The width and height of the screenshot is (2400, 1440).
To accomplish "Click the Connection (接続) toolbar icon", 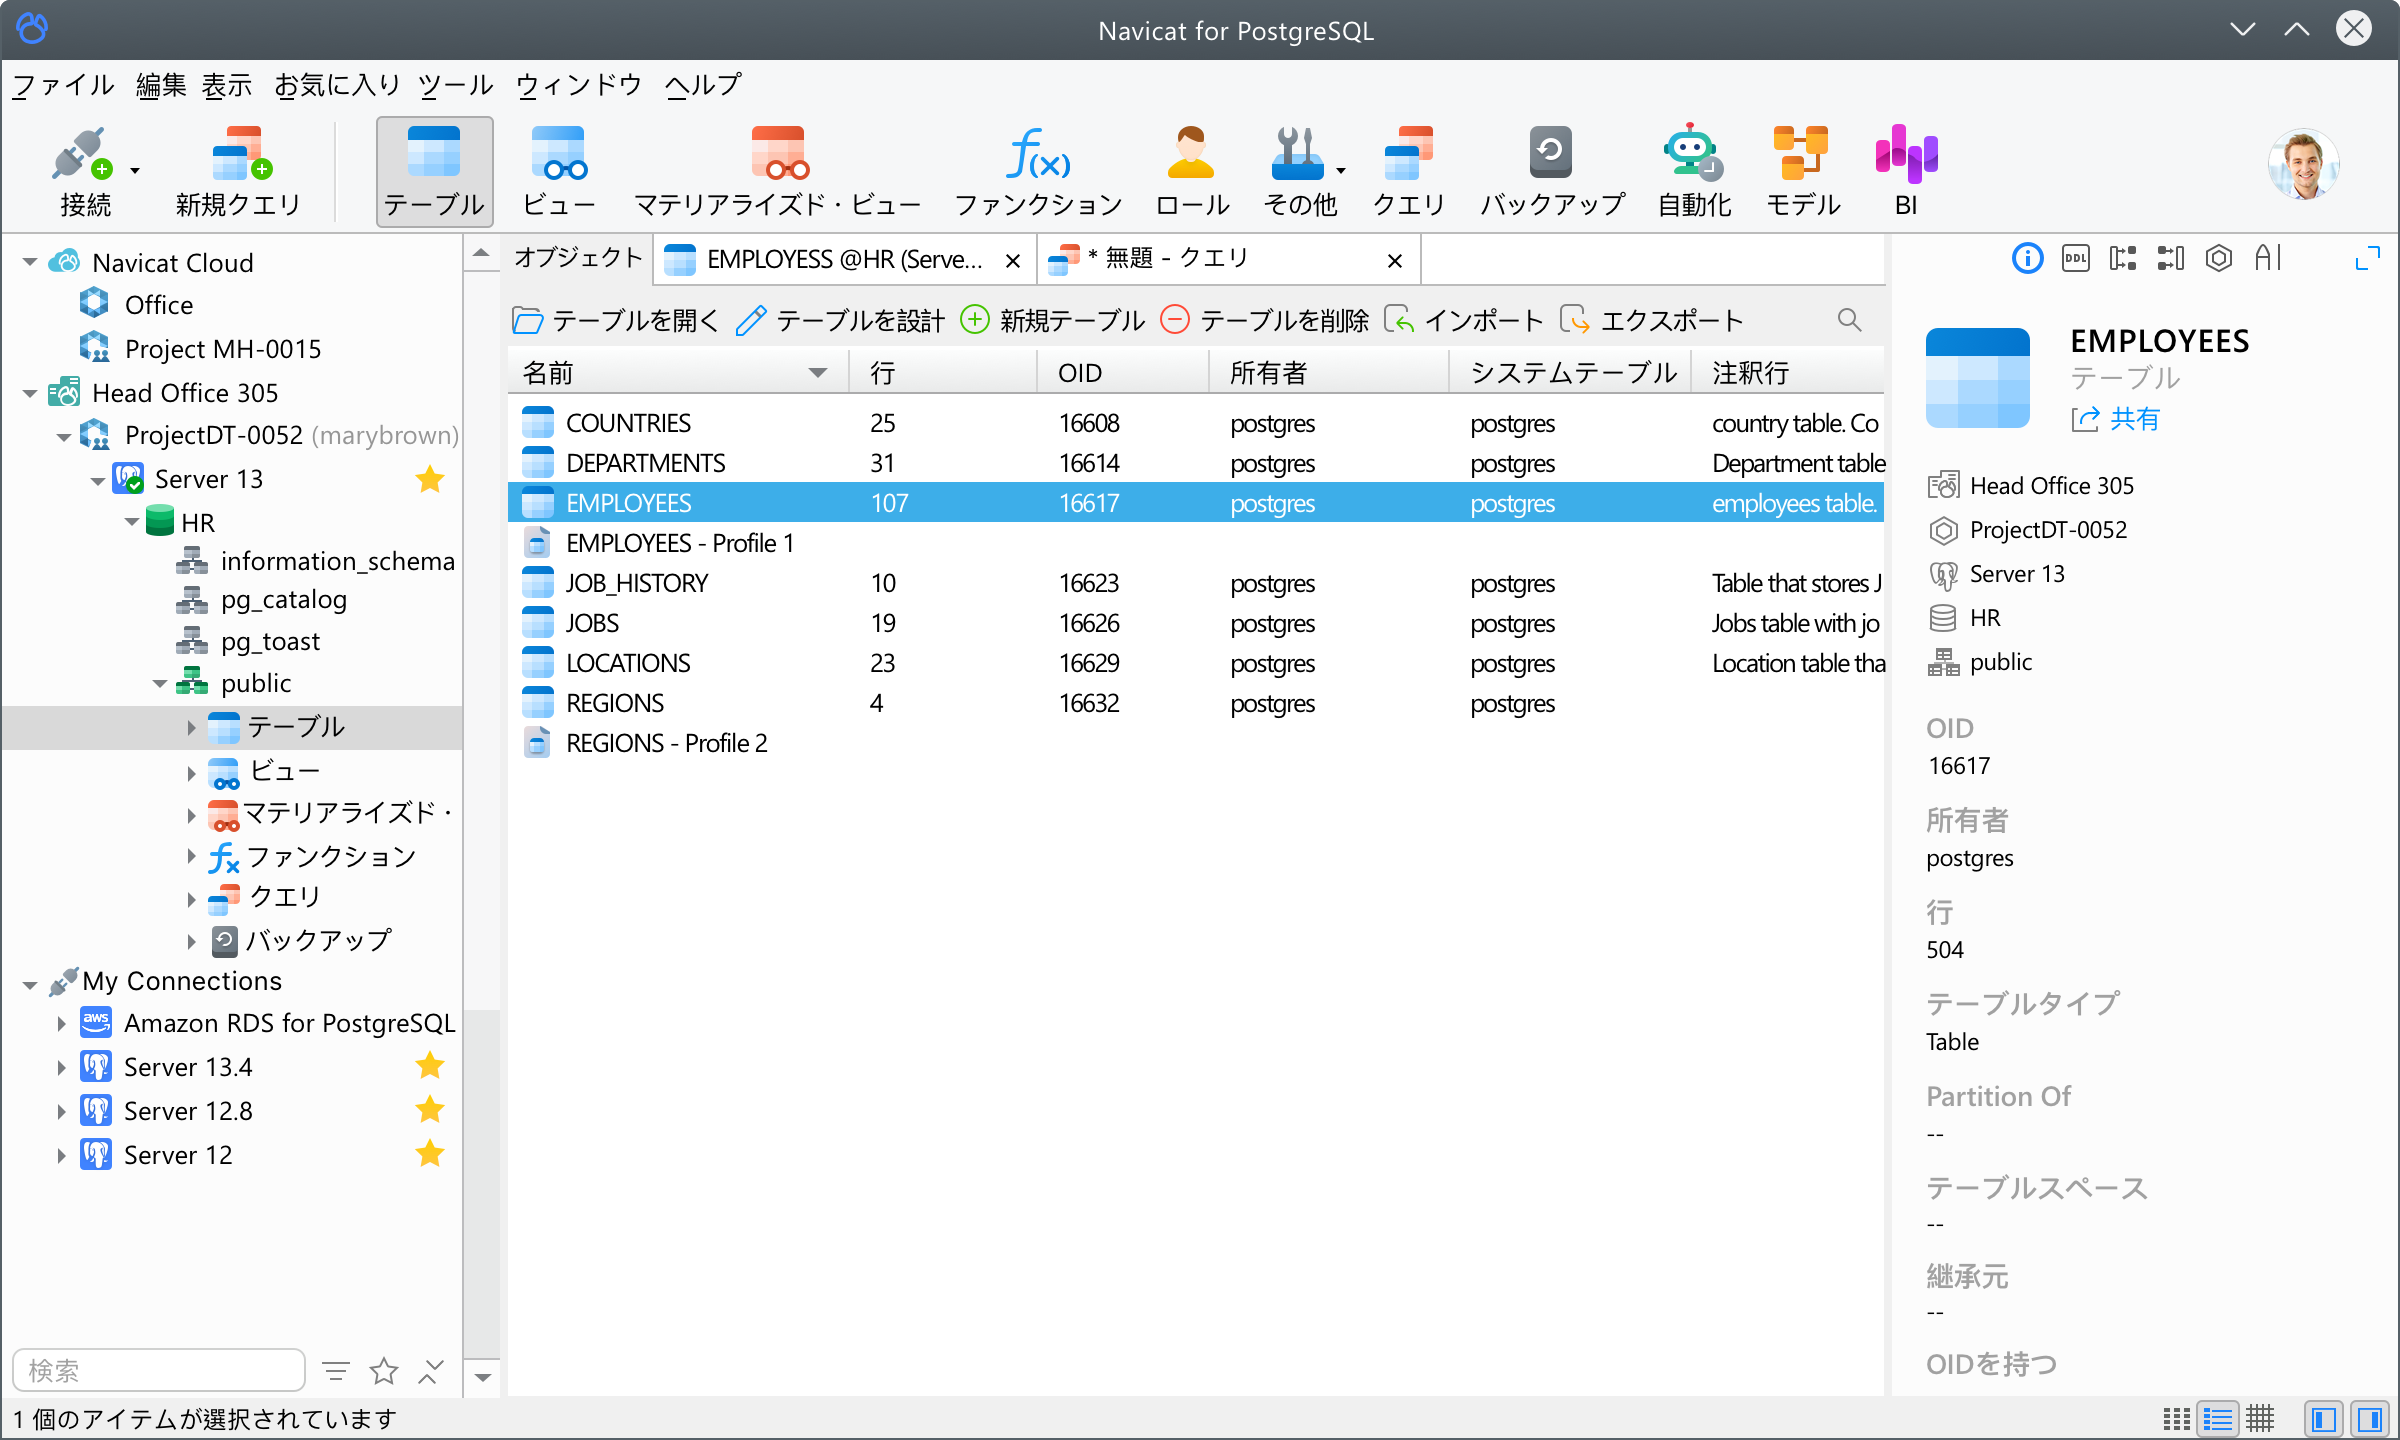I will click(x=85, y=172).
